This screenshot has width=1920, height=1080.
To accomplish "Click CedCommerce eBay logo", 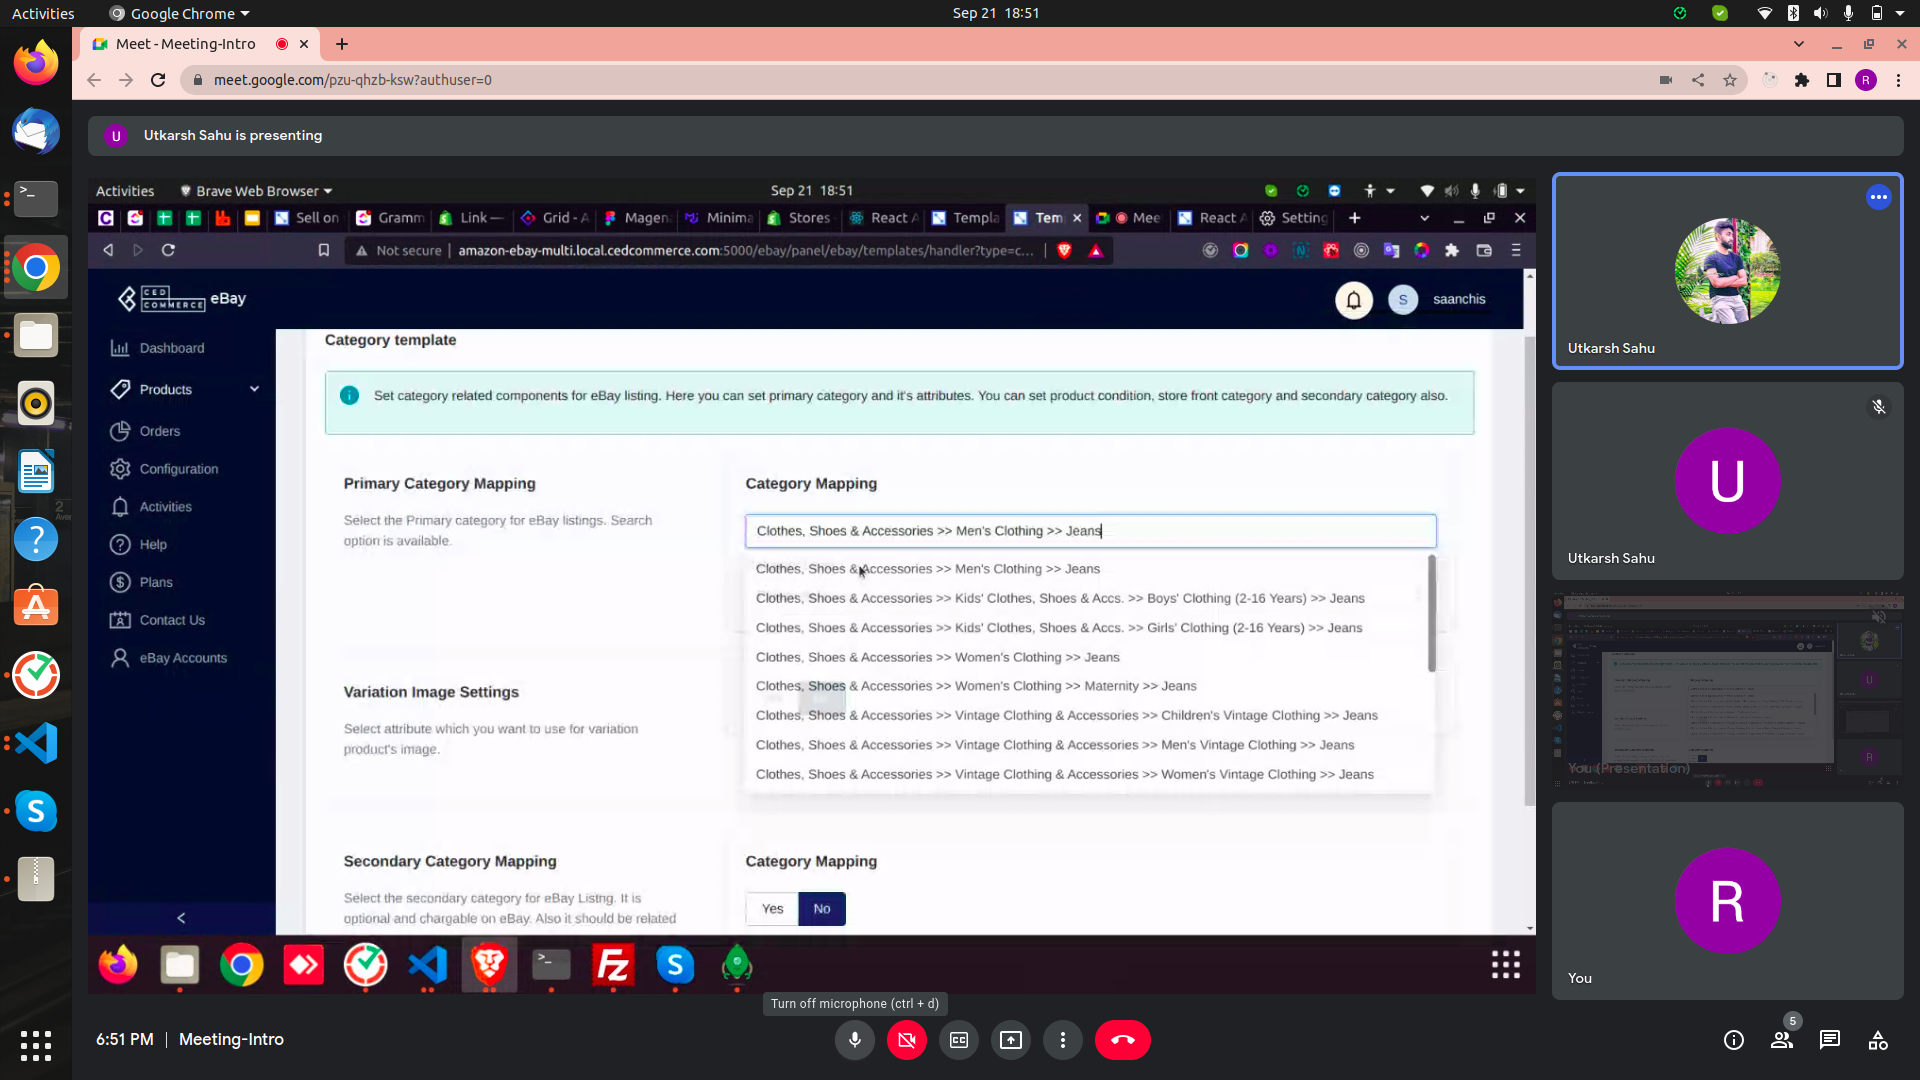I will coord(181,299).
